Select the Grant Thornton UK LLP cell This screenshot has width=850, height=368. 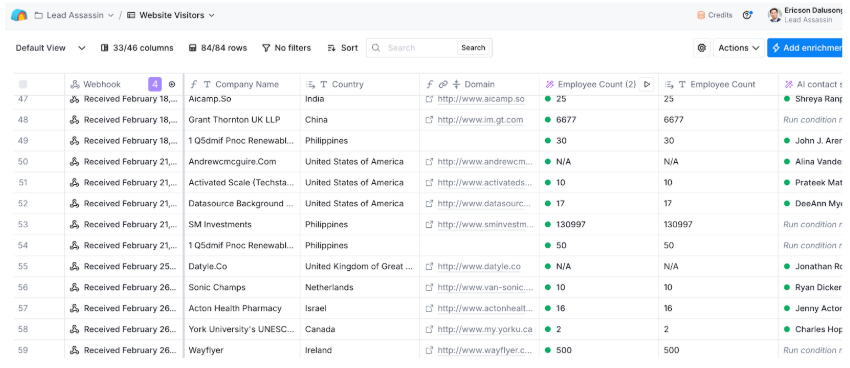click(x=242, y=120)
